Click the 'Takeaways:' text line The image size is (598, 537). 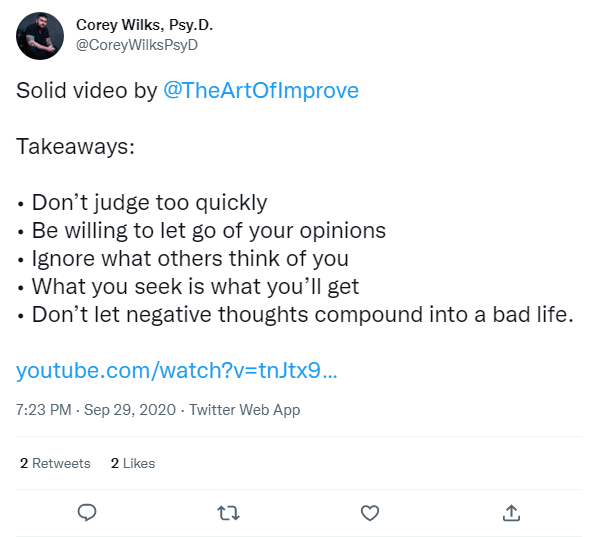[x=76, y=146]
